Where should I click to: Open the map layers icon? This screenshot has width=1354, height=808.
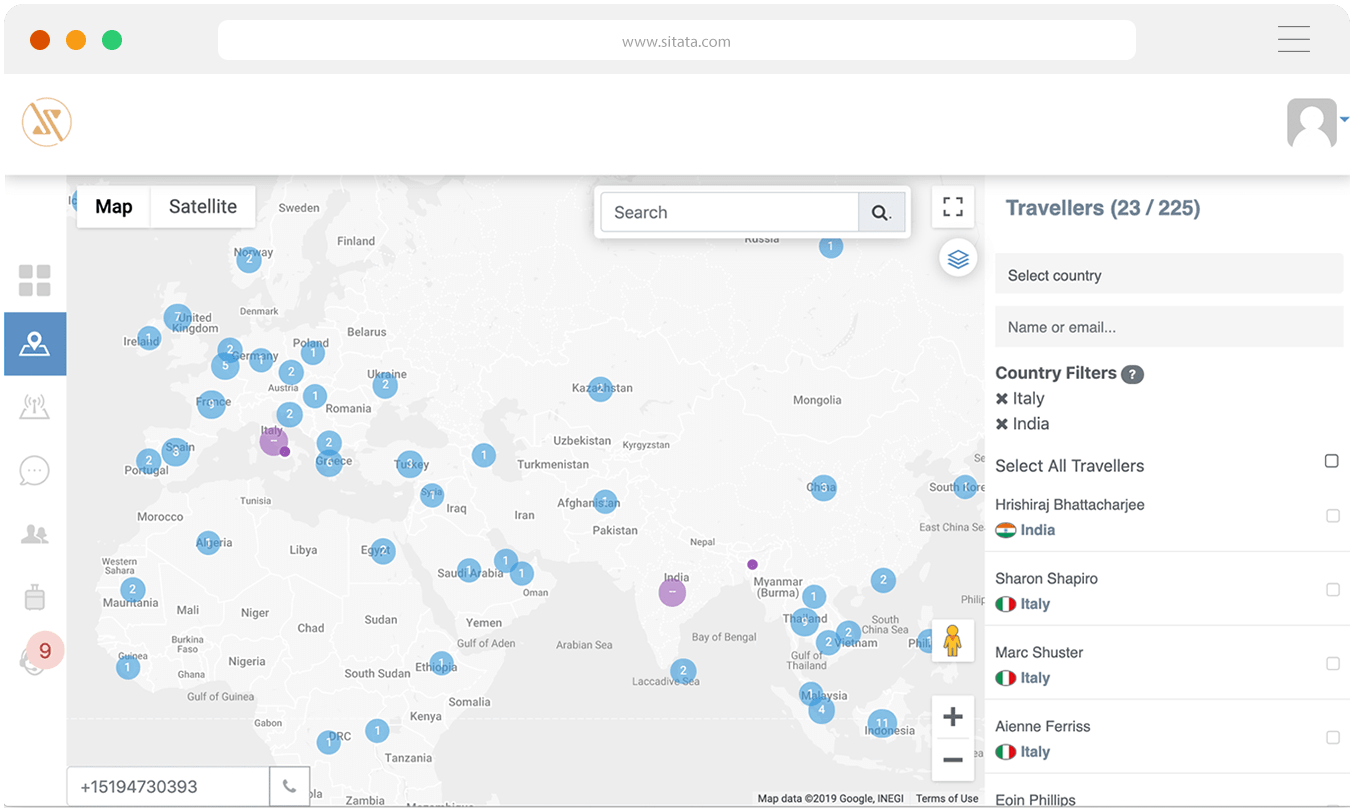point(958,259)
